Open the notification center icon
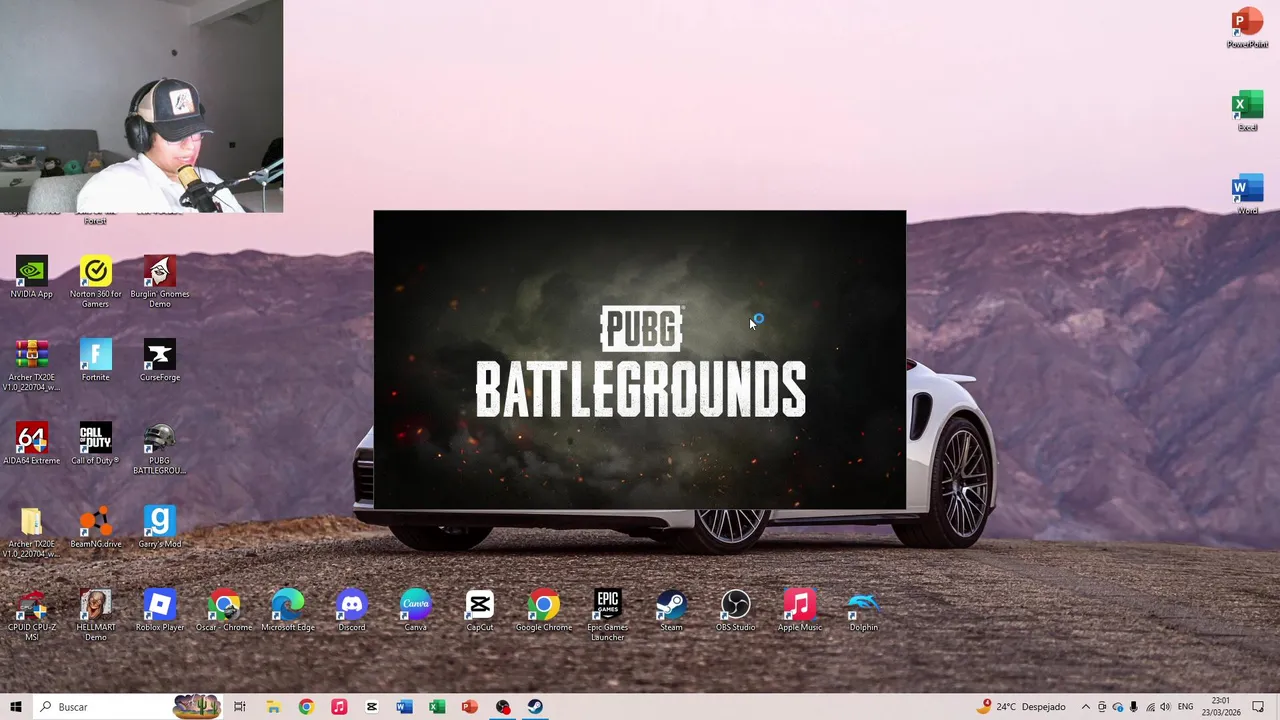 [1259, 707]
